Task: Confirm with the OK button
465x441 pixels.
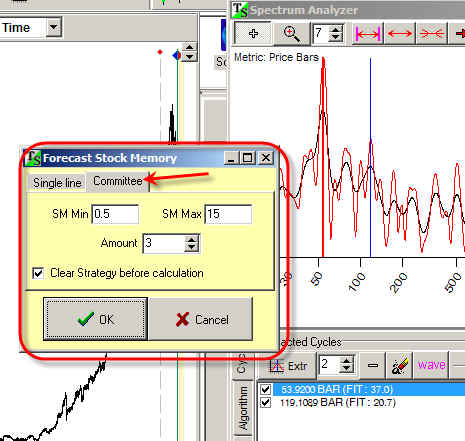Action: coord(95,319)
